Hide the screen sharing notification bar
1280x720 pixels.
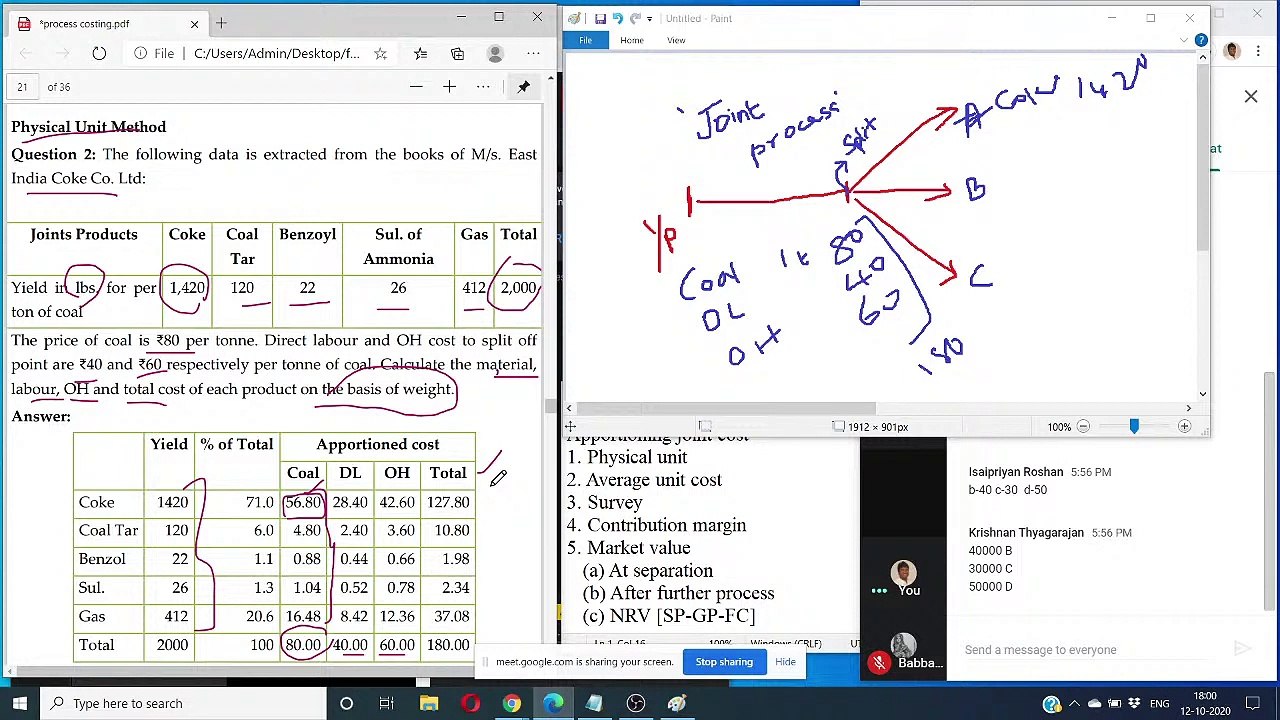click(785, 662)
